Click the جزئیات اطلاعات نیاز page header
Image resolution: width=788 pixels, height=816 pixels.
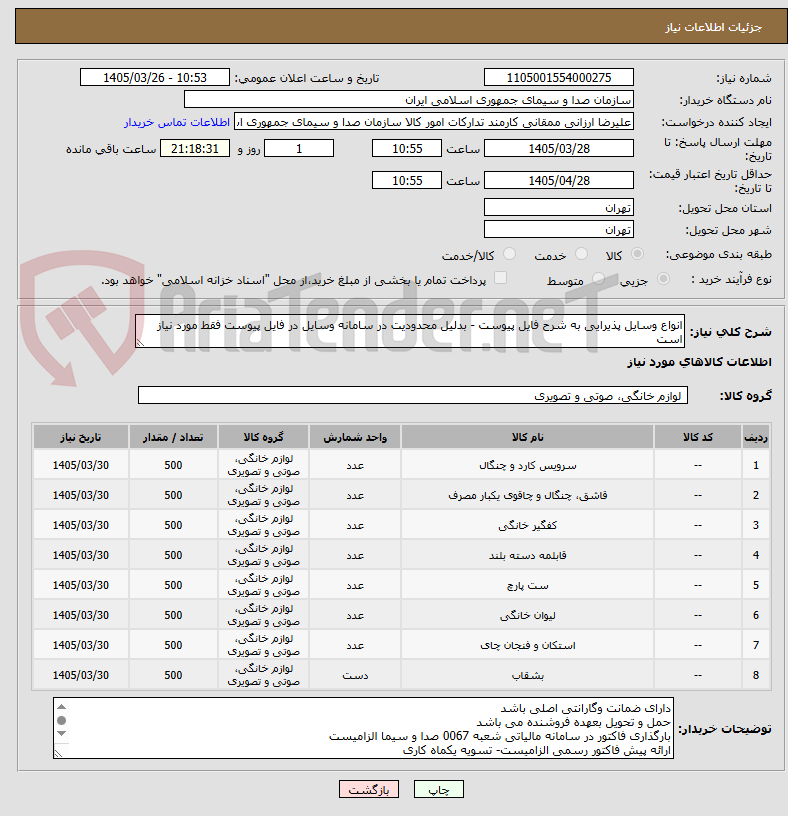click(401, 26)
